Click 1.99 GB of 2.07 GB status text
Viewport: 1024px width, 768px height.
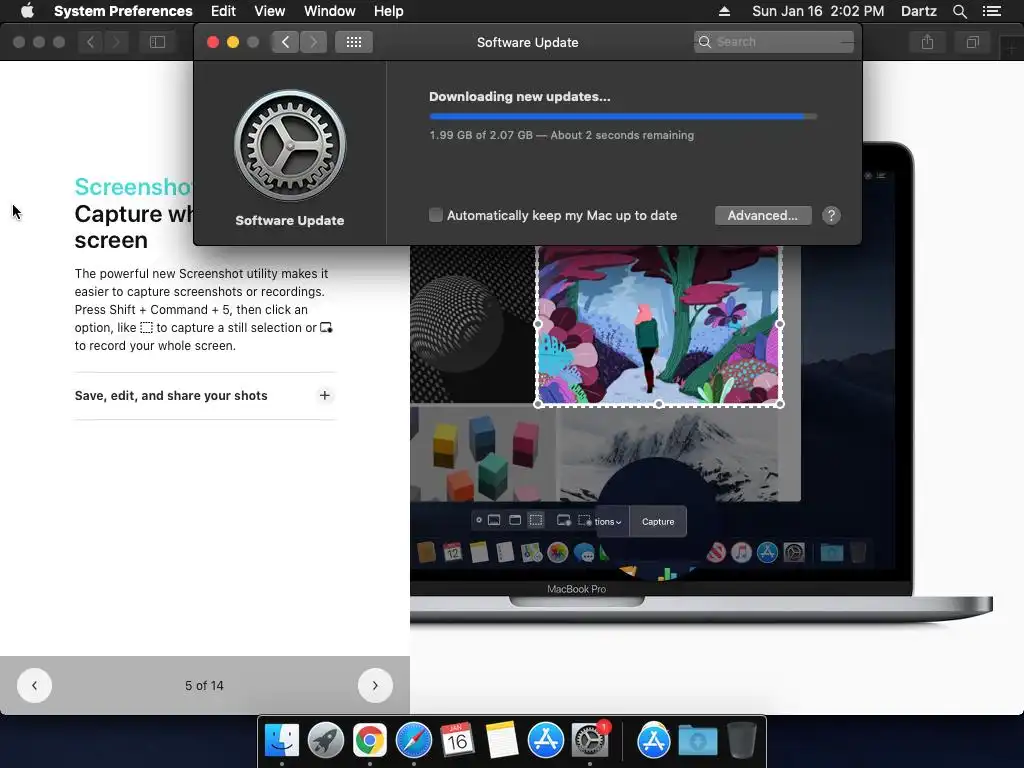click(x=562, y=135)
